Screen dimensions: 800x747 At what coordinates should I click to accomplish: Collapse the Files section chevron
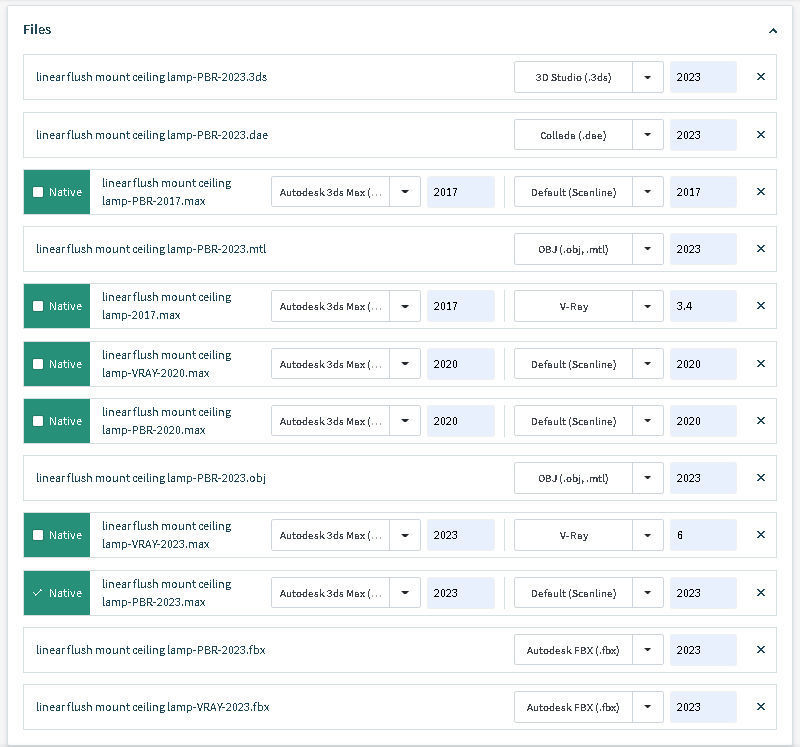773,31
